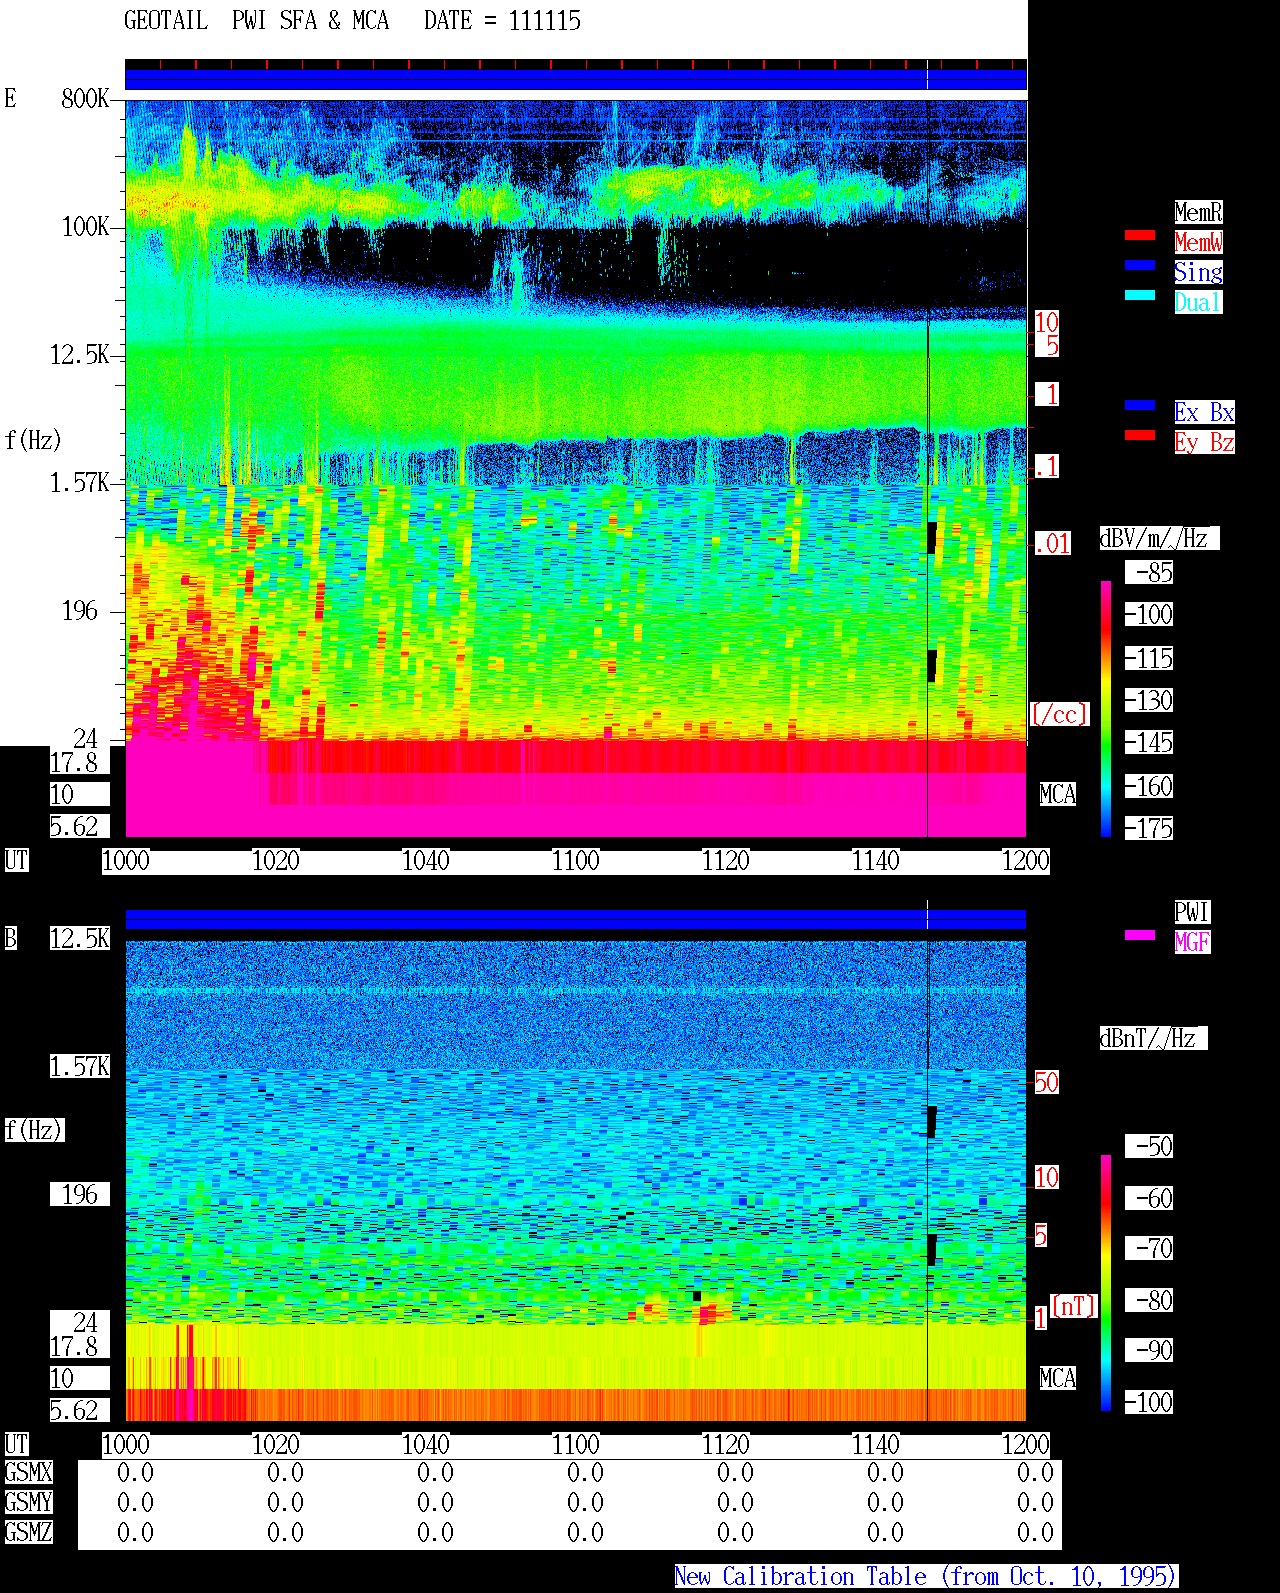Click the GSMX row label
The image size is (1280, 1593).
(x=28, y=1473)
